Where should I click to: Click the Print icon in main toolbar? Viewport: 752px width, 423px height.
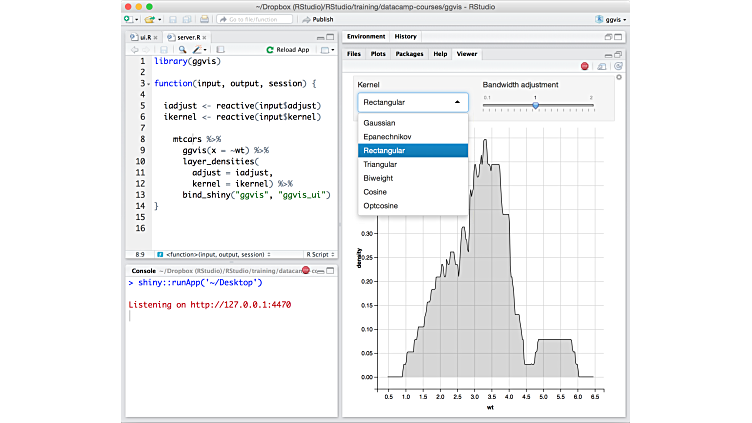[204, 19]
